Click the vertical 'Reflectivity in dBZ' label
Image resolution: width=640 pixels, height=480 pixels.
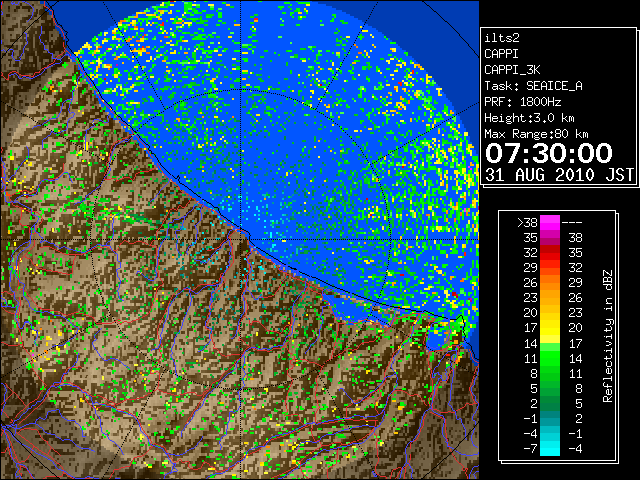(608, 336)
